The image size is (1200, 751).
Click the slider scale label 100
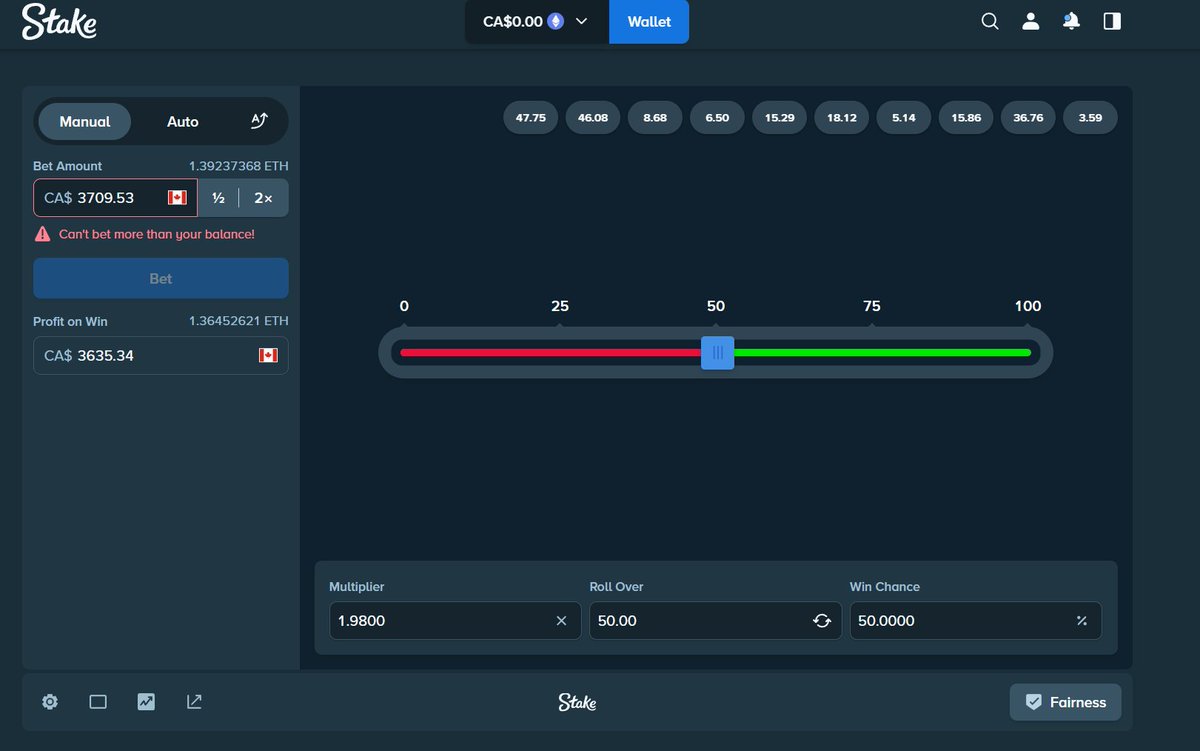(1028, 306)
